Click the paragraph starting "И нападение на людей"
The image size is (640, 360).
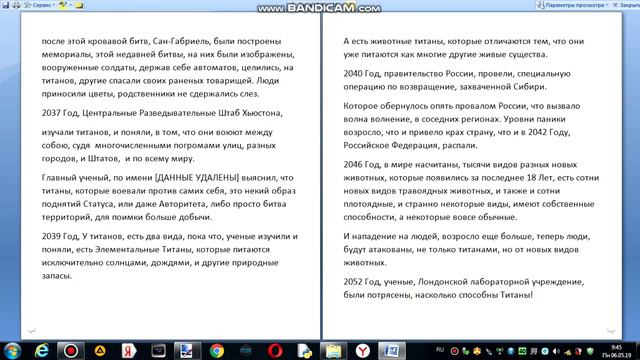[467, 249]
